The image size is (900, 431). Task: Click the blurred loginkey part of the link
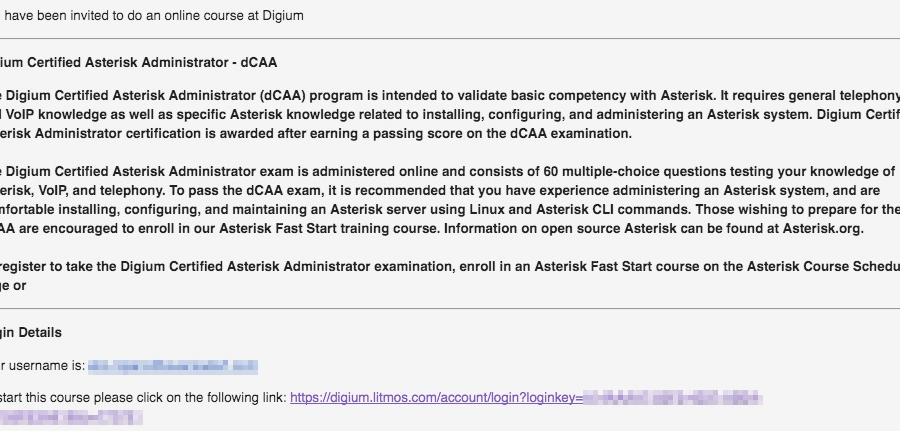pyautogui.click(x=672, y=398)
